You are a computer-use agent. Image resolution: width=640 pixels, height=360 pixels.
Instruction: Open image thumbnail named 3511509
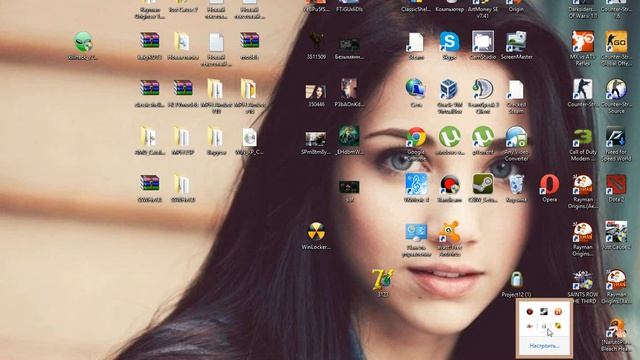[316, 41]
